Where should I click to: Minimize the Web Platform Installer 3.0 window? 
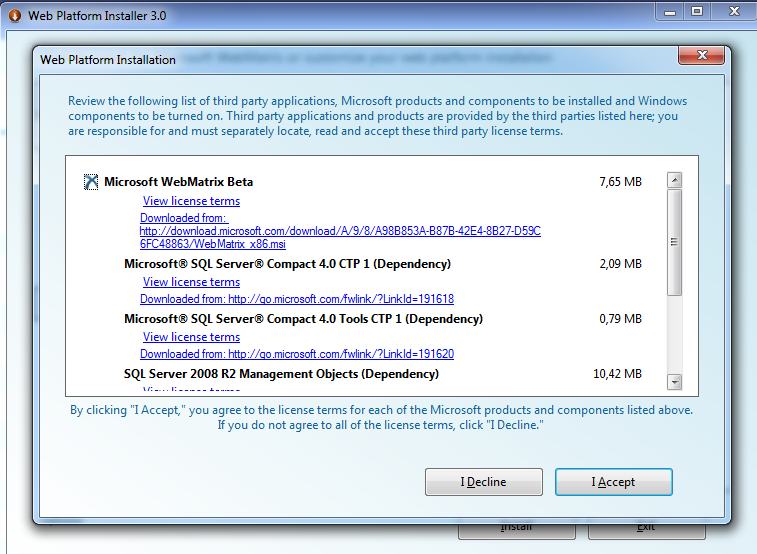click(670, 12)
